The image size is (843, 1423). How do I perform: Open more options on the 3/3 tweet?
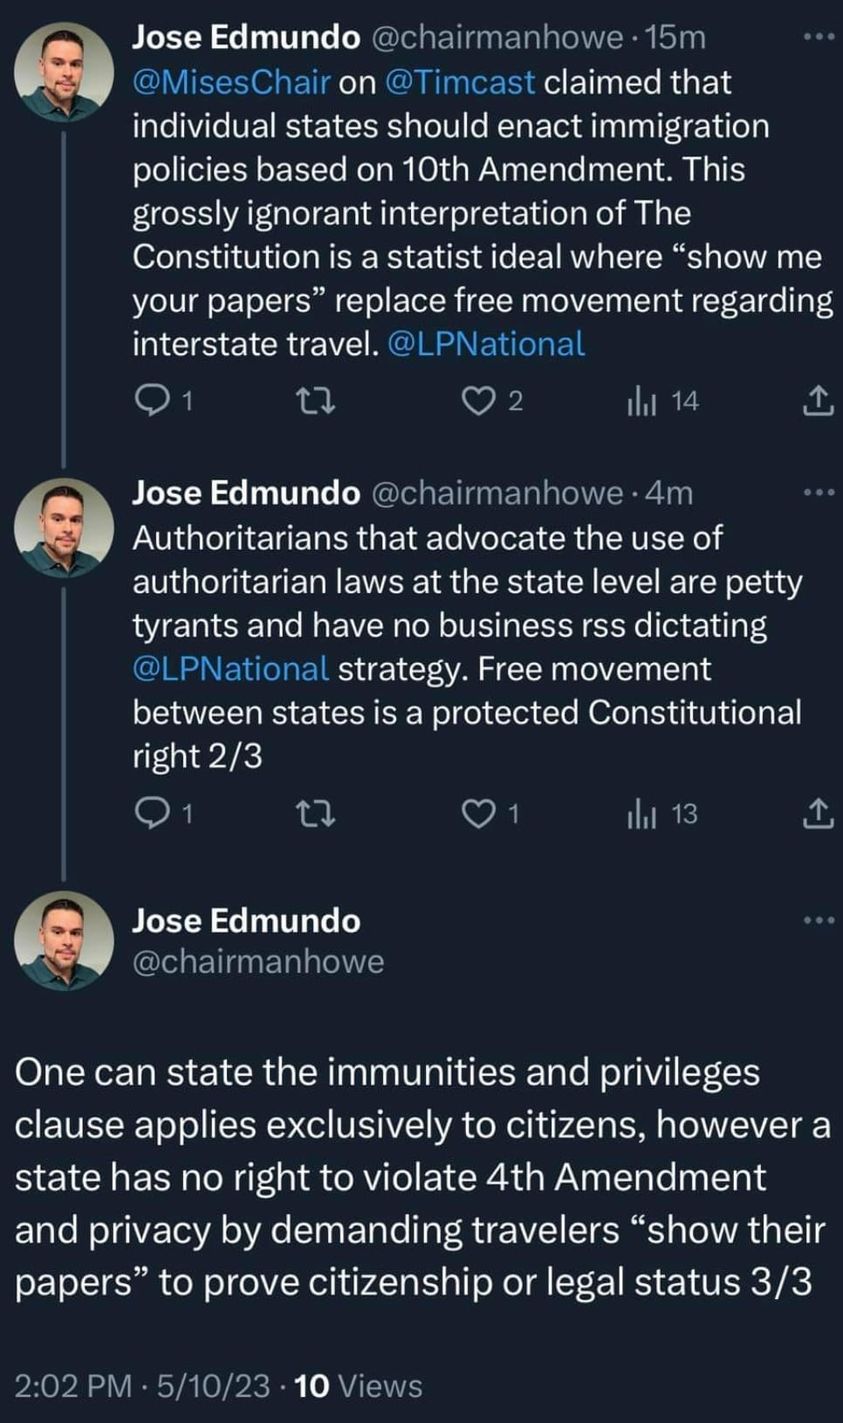point(817,918)
